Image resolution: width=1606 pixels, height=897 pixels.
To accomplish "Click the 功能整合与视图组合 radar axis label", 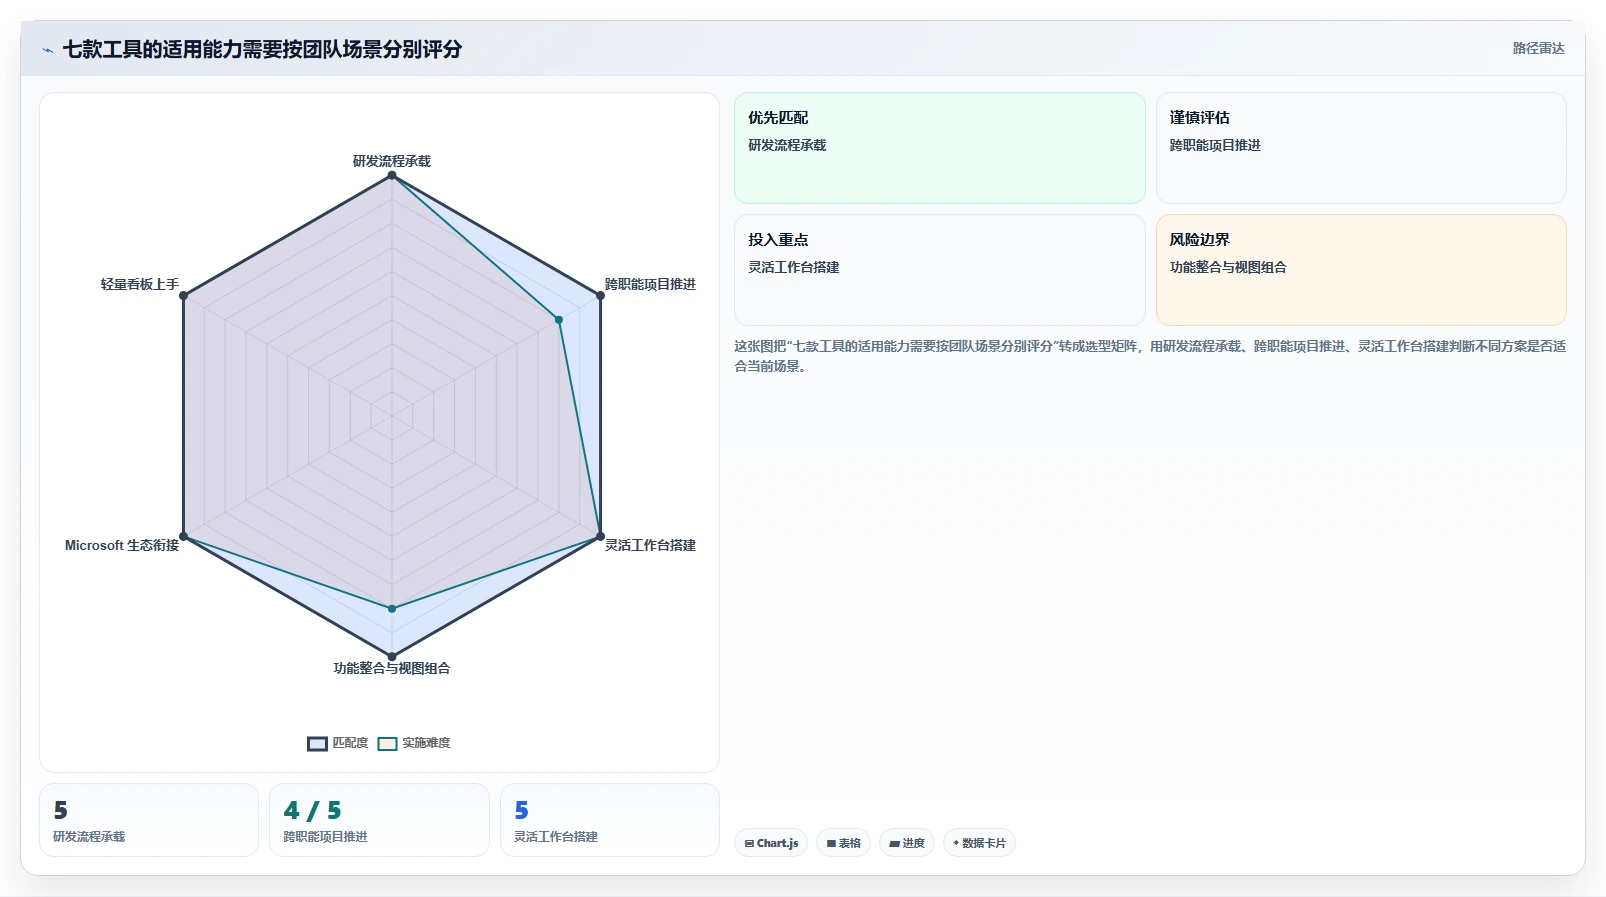I will coord(392,668).
